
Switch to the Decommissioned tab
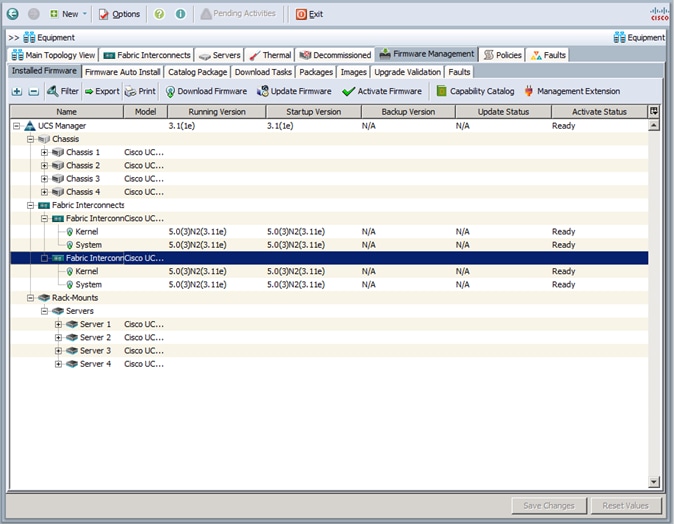tap(335, 55)
